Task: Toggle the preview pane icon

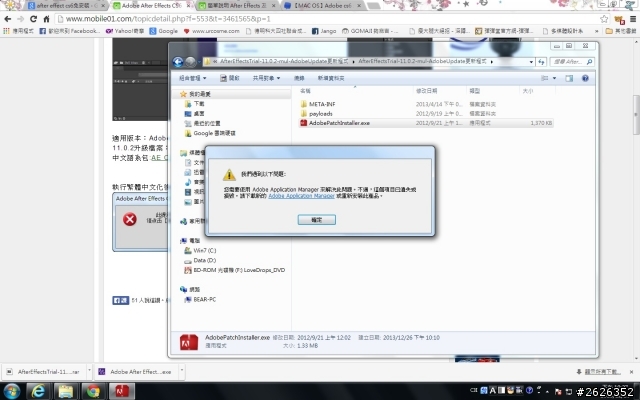Action: click(x=569, y=78)
